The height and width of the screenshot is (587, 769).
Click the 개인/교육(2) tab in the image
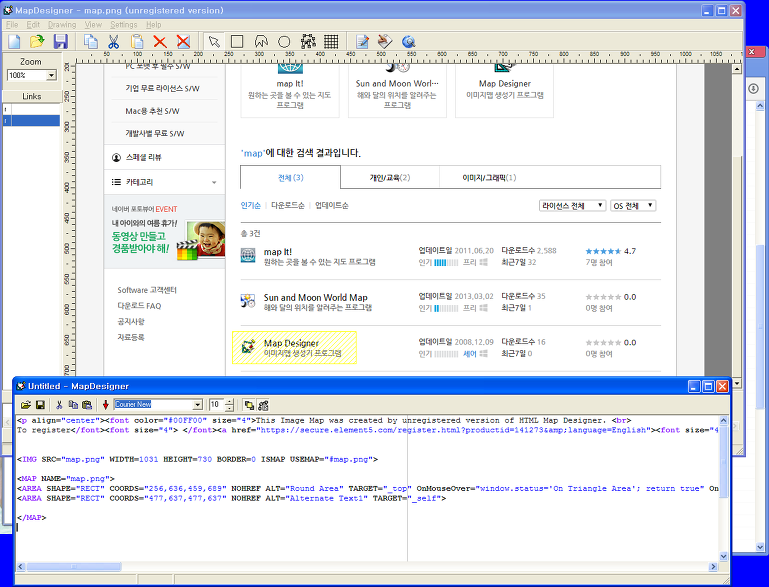click(x=390, y=178)
